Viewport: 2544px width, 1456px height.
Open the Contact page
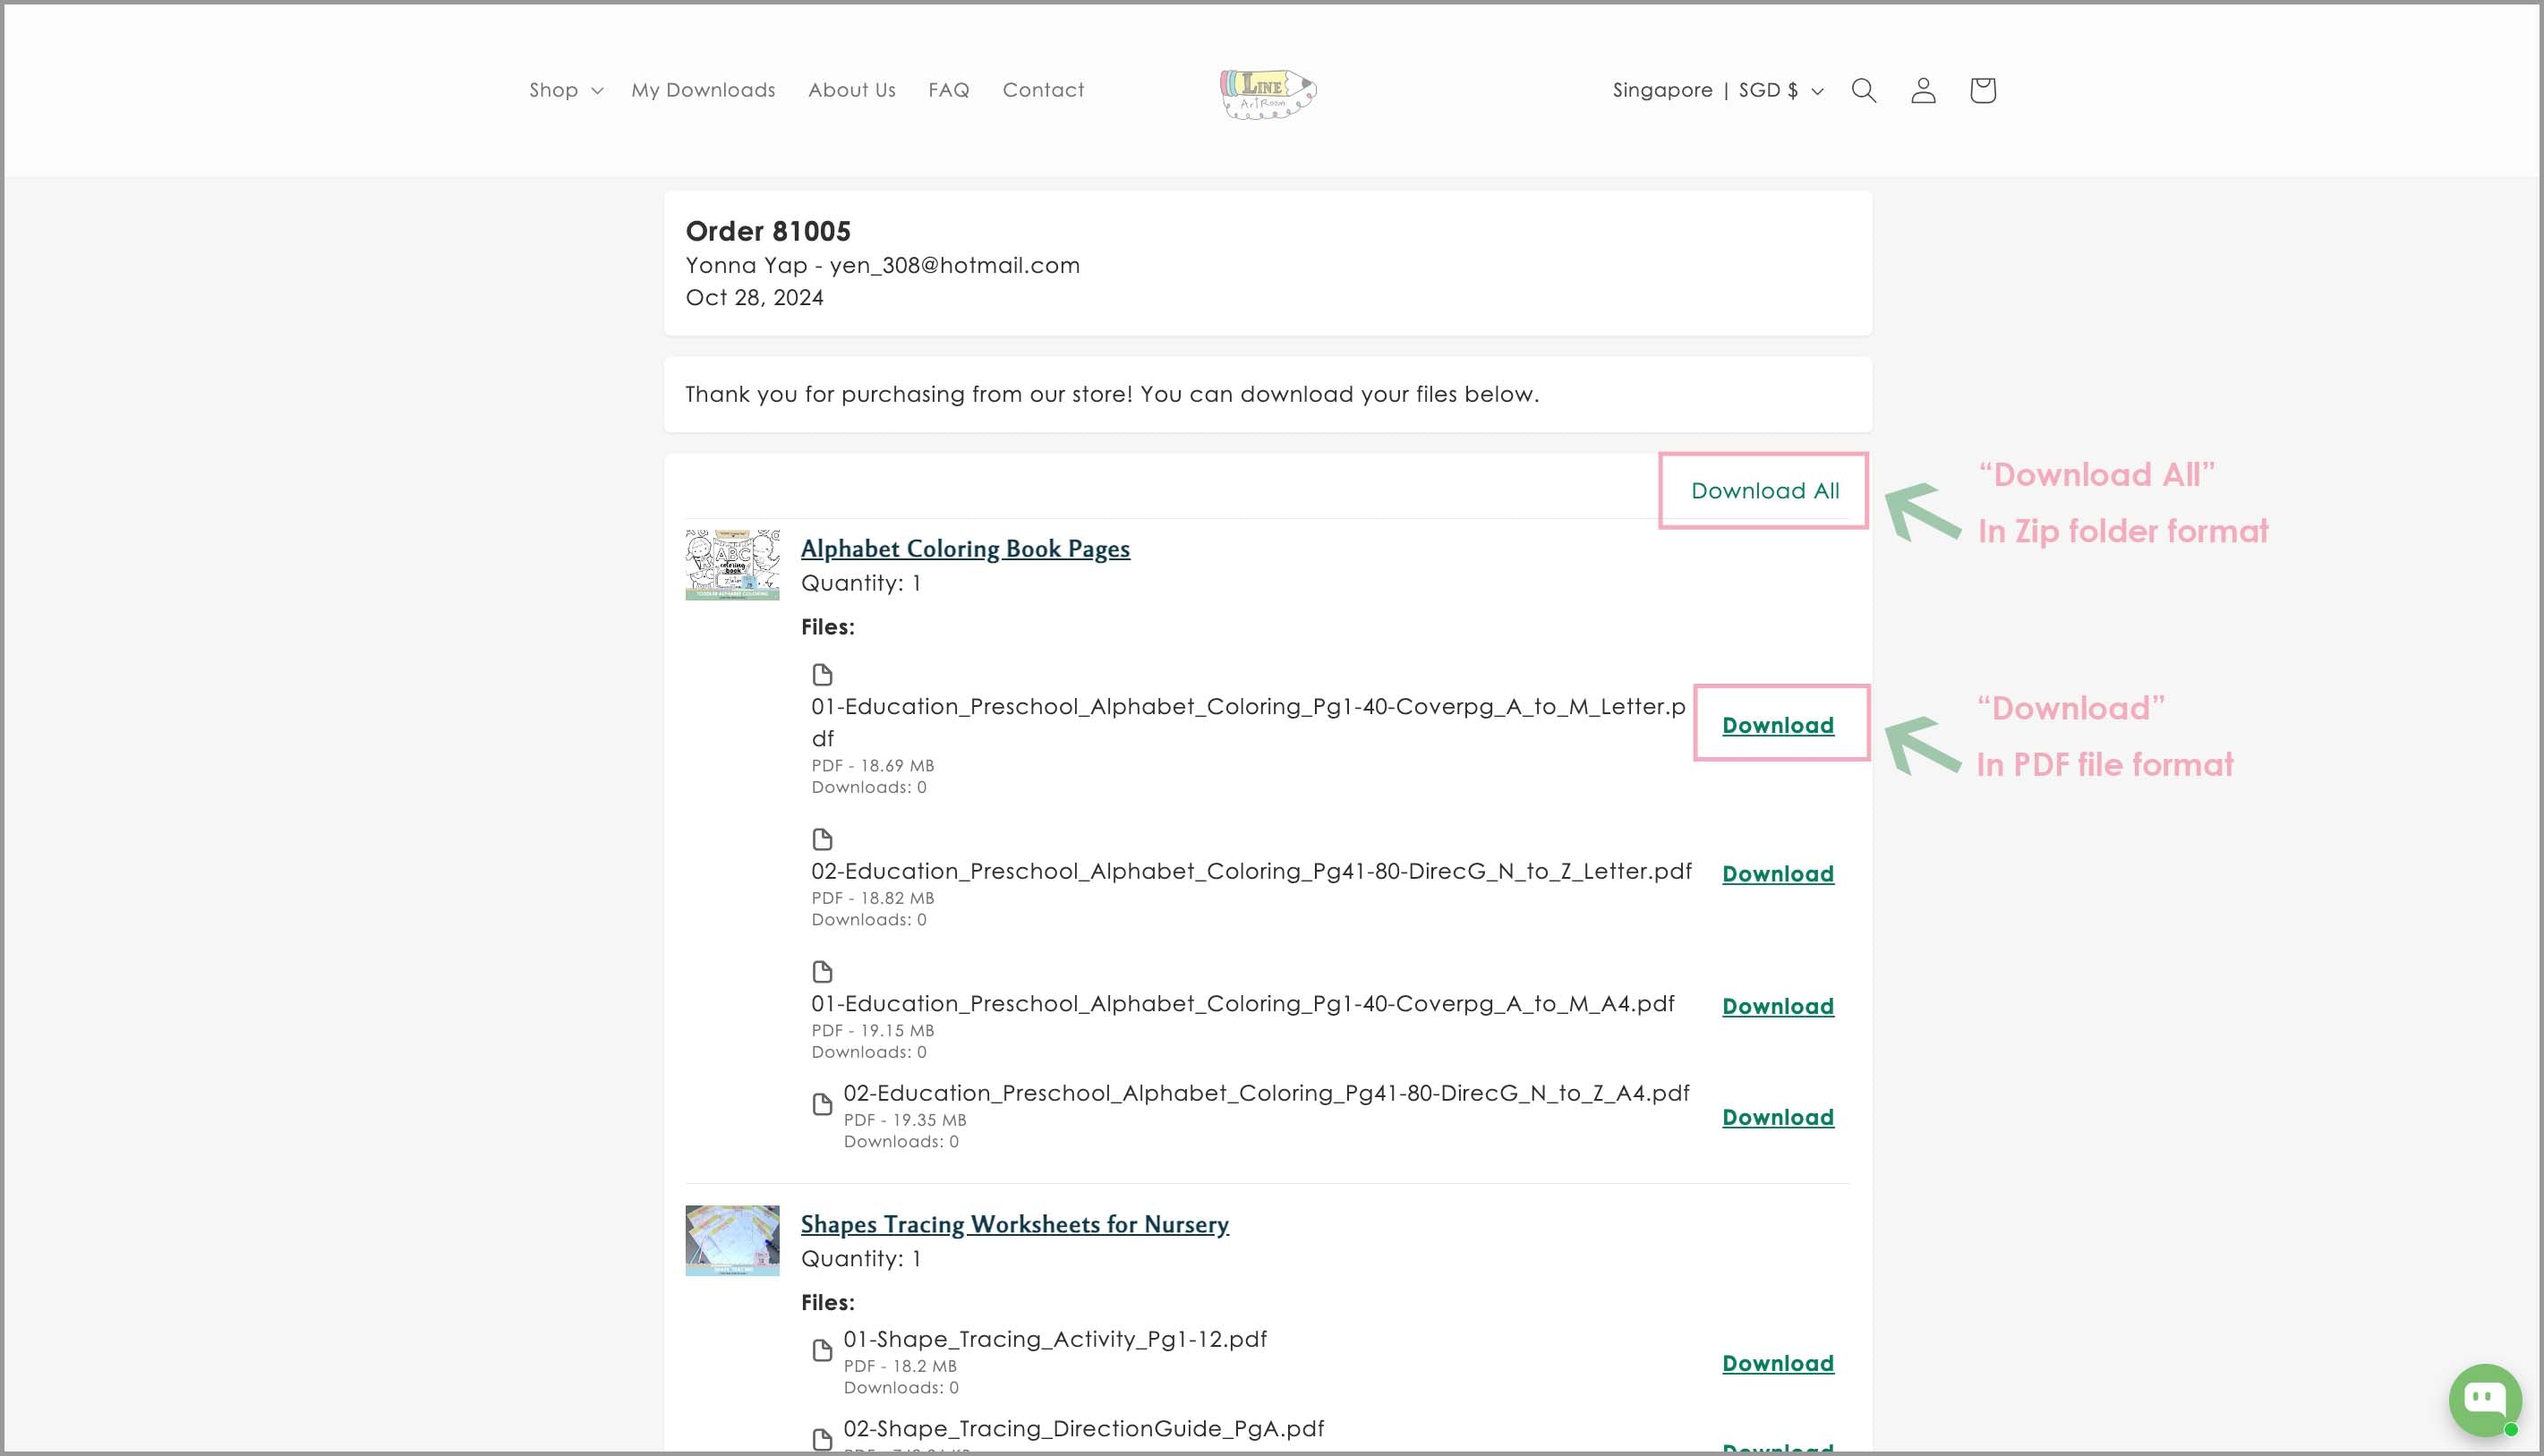click(x=1043, y=90)
